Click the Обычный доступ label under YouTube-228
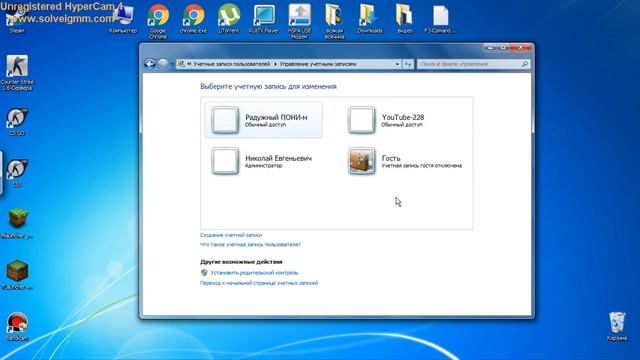Viewport: 640px width, 360px height. [x=402, y=125]
